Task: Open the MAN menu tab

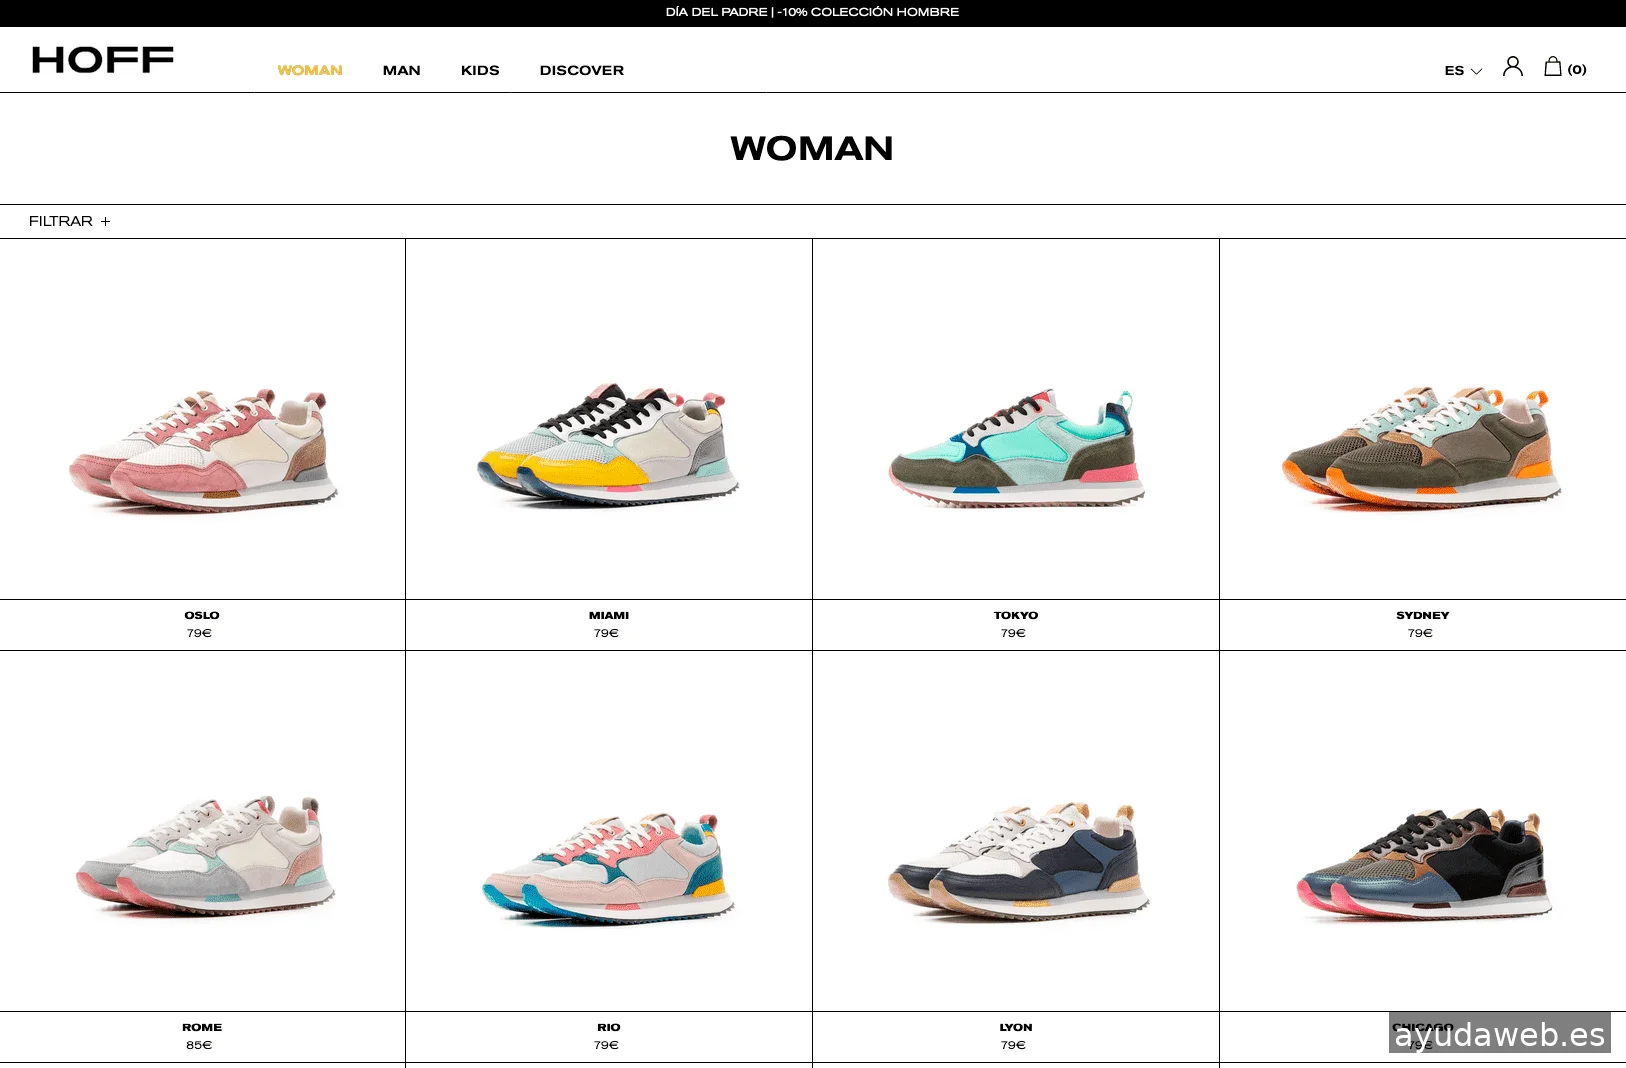Action: [x=401, y=70]
